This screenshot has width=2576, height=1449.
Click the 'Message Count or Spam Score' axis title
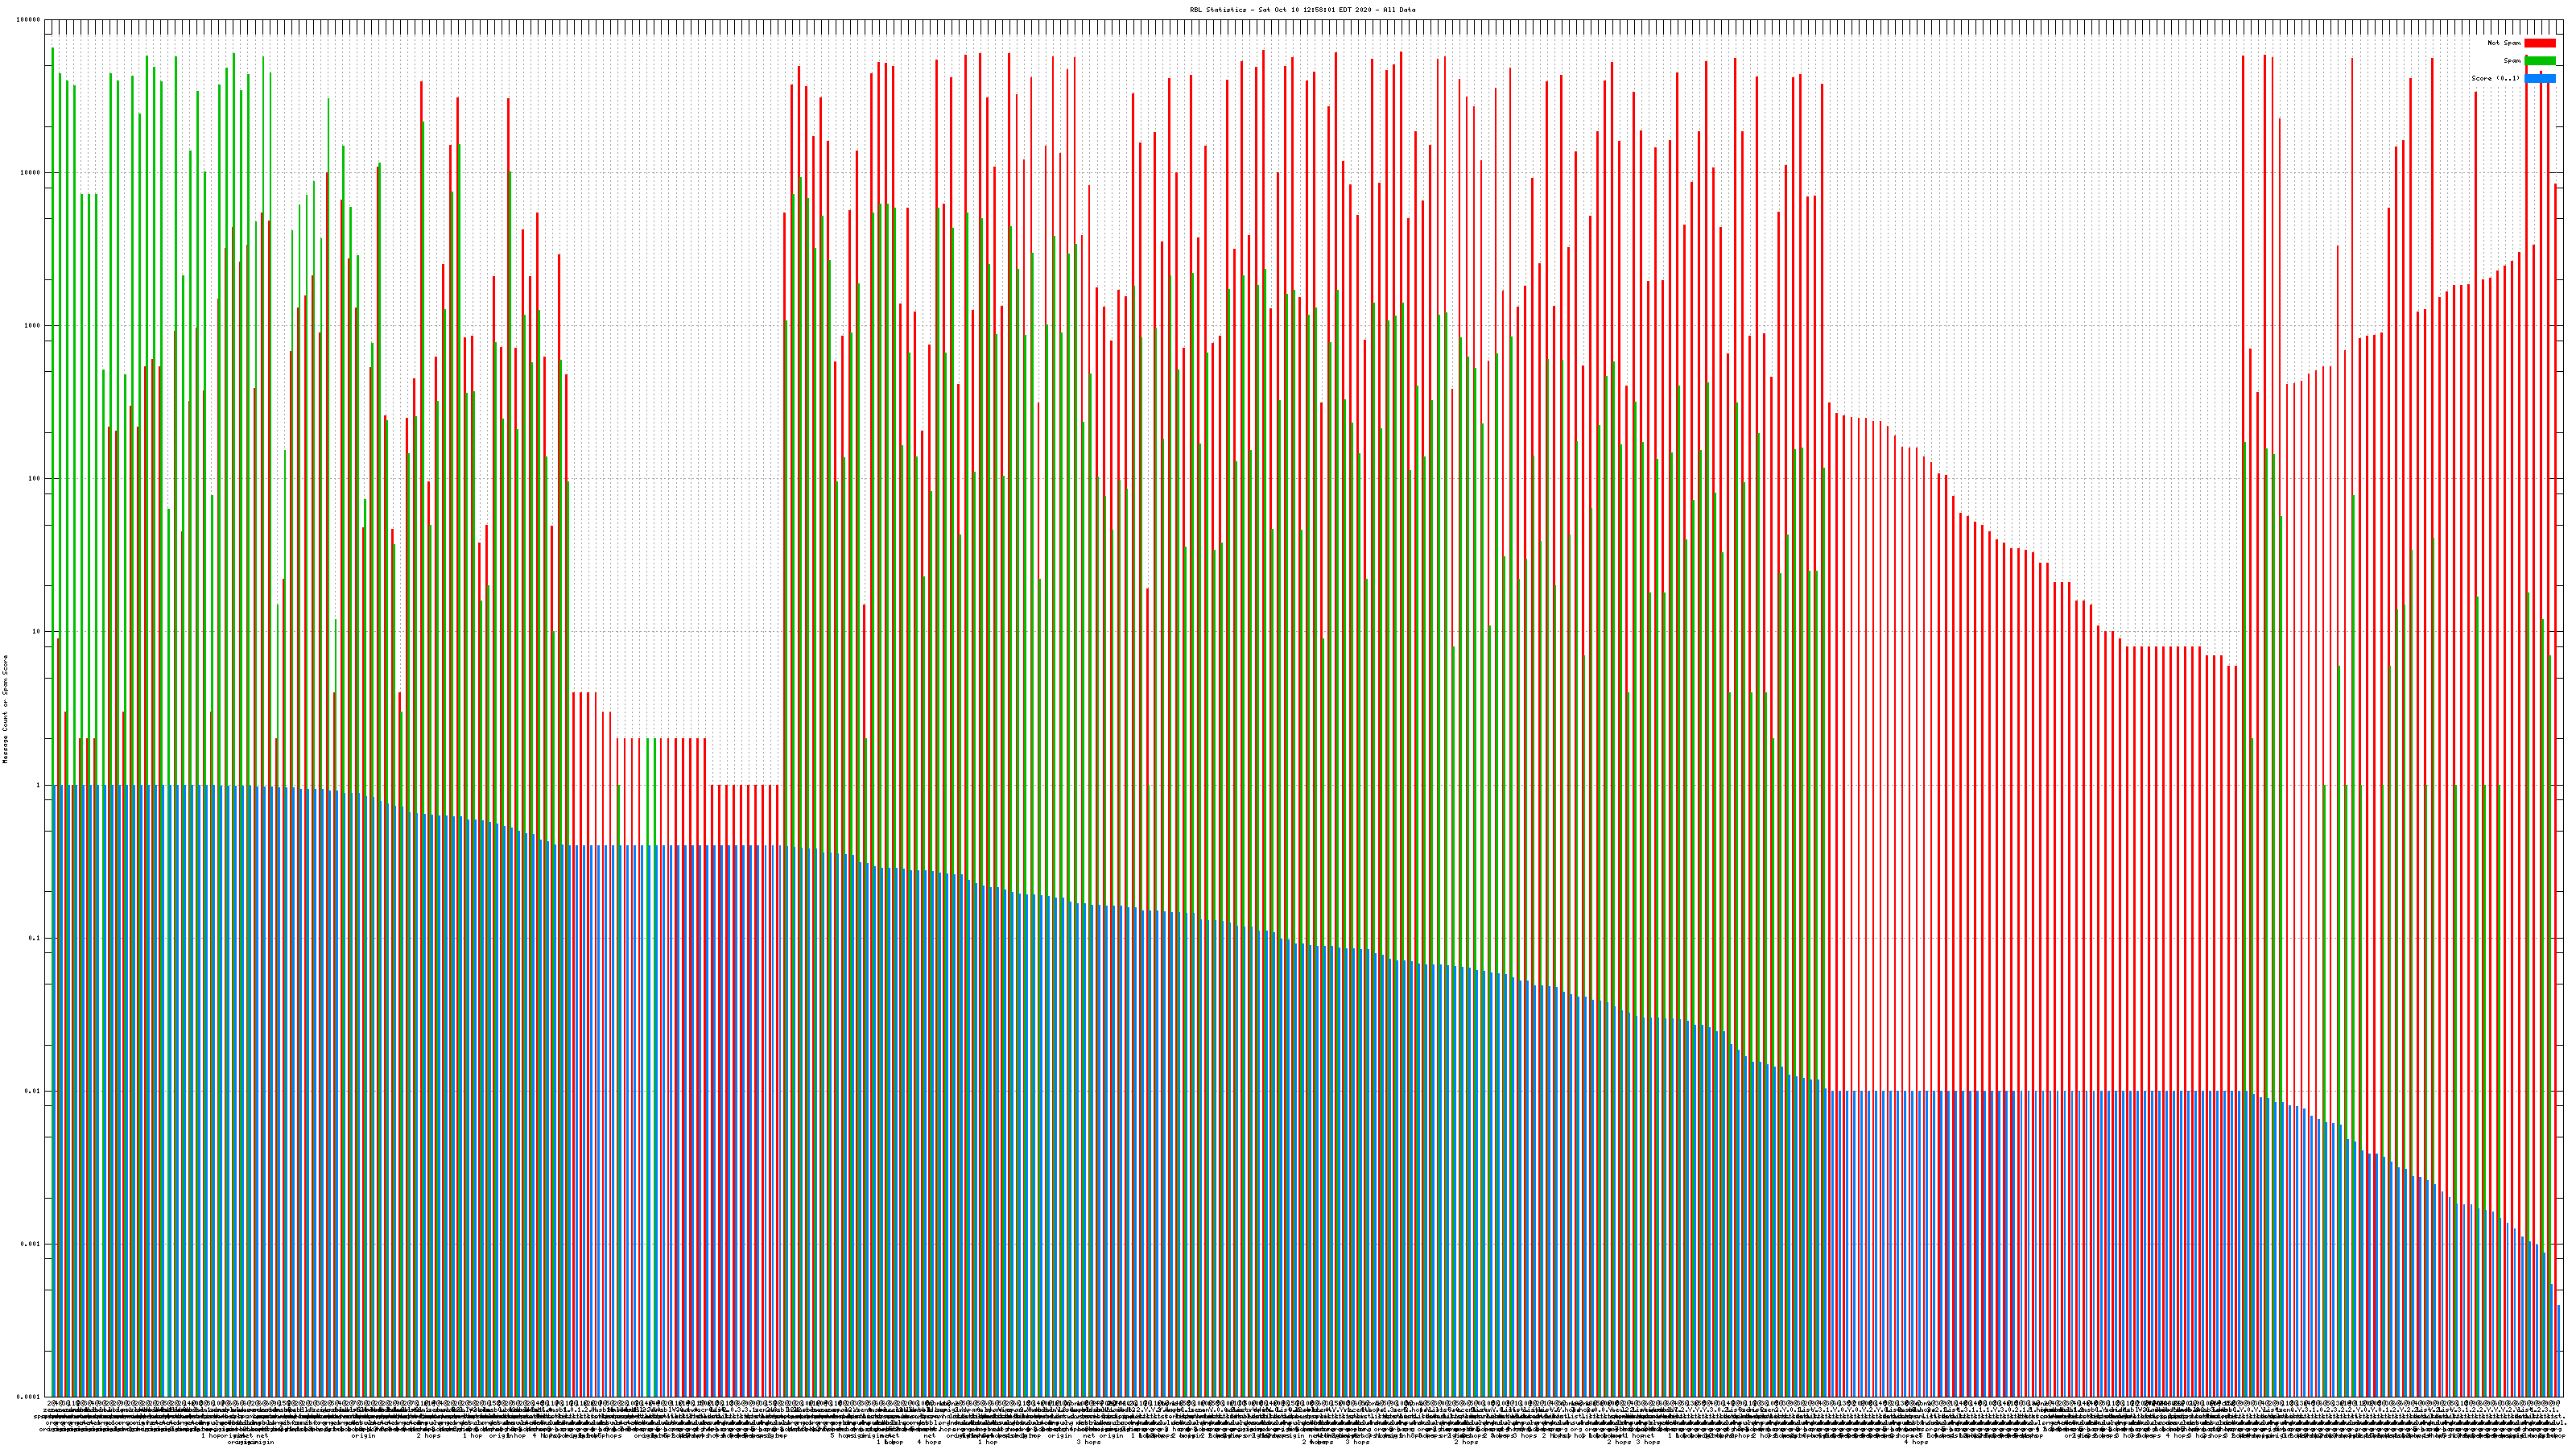(x=5, y=709)
